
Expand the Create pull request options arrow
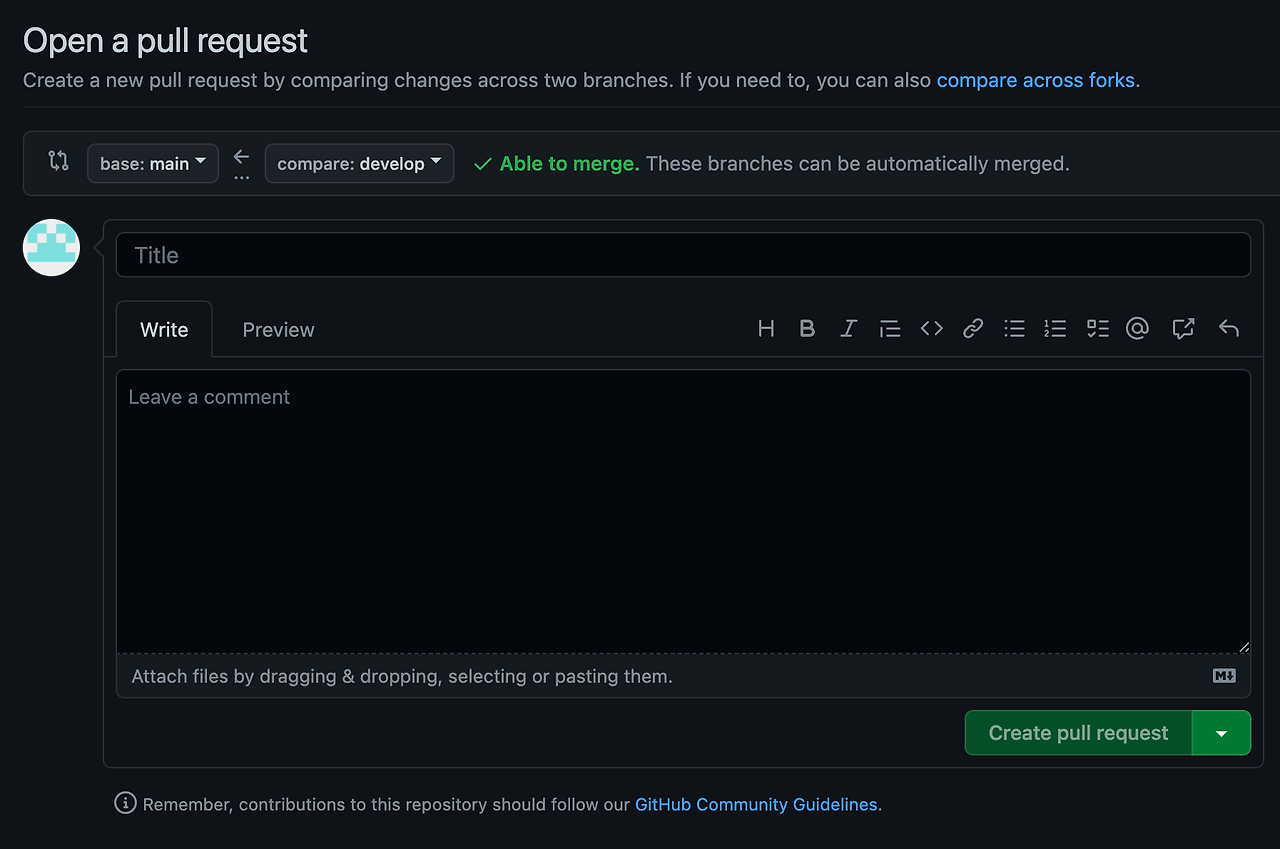point(1221,732)
